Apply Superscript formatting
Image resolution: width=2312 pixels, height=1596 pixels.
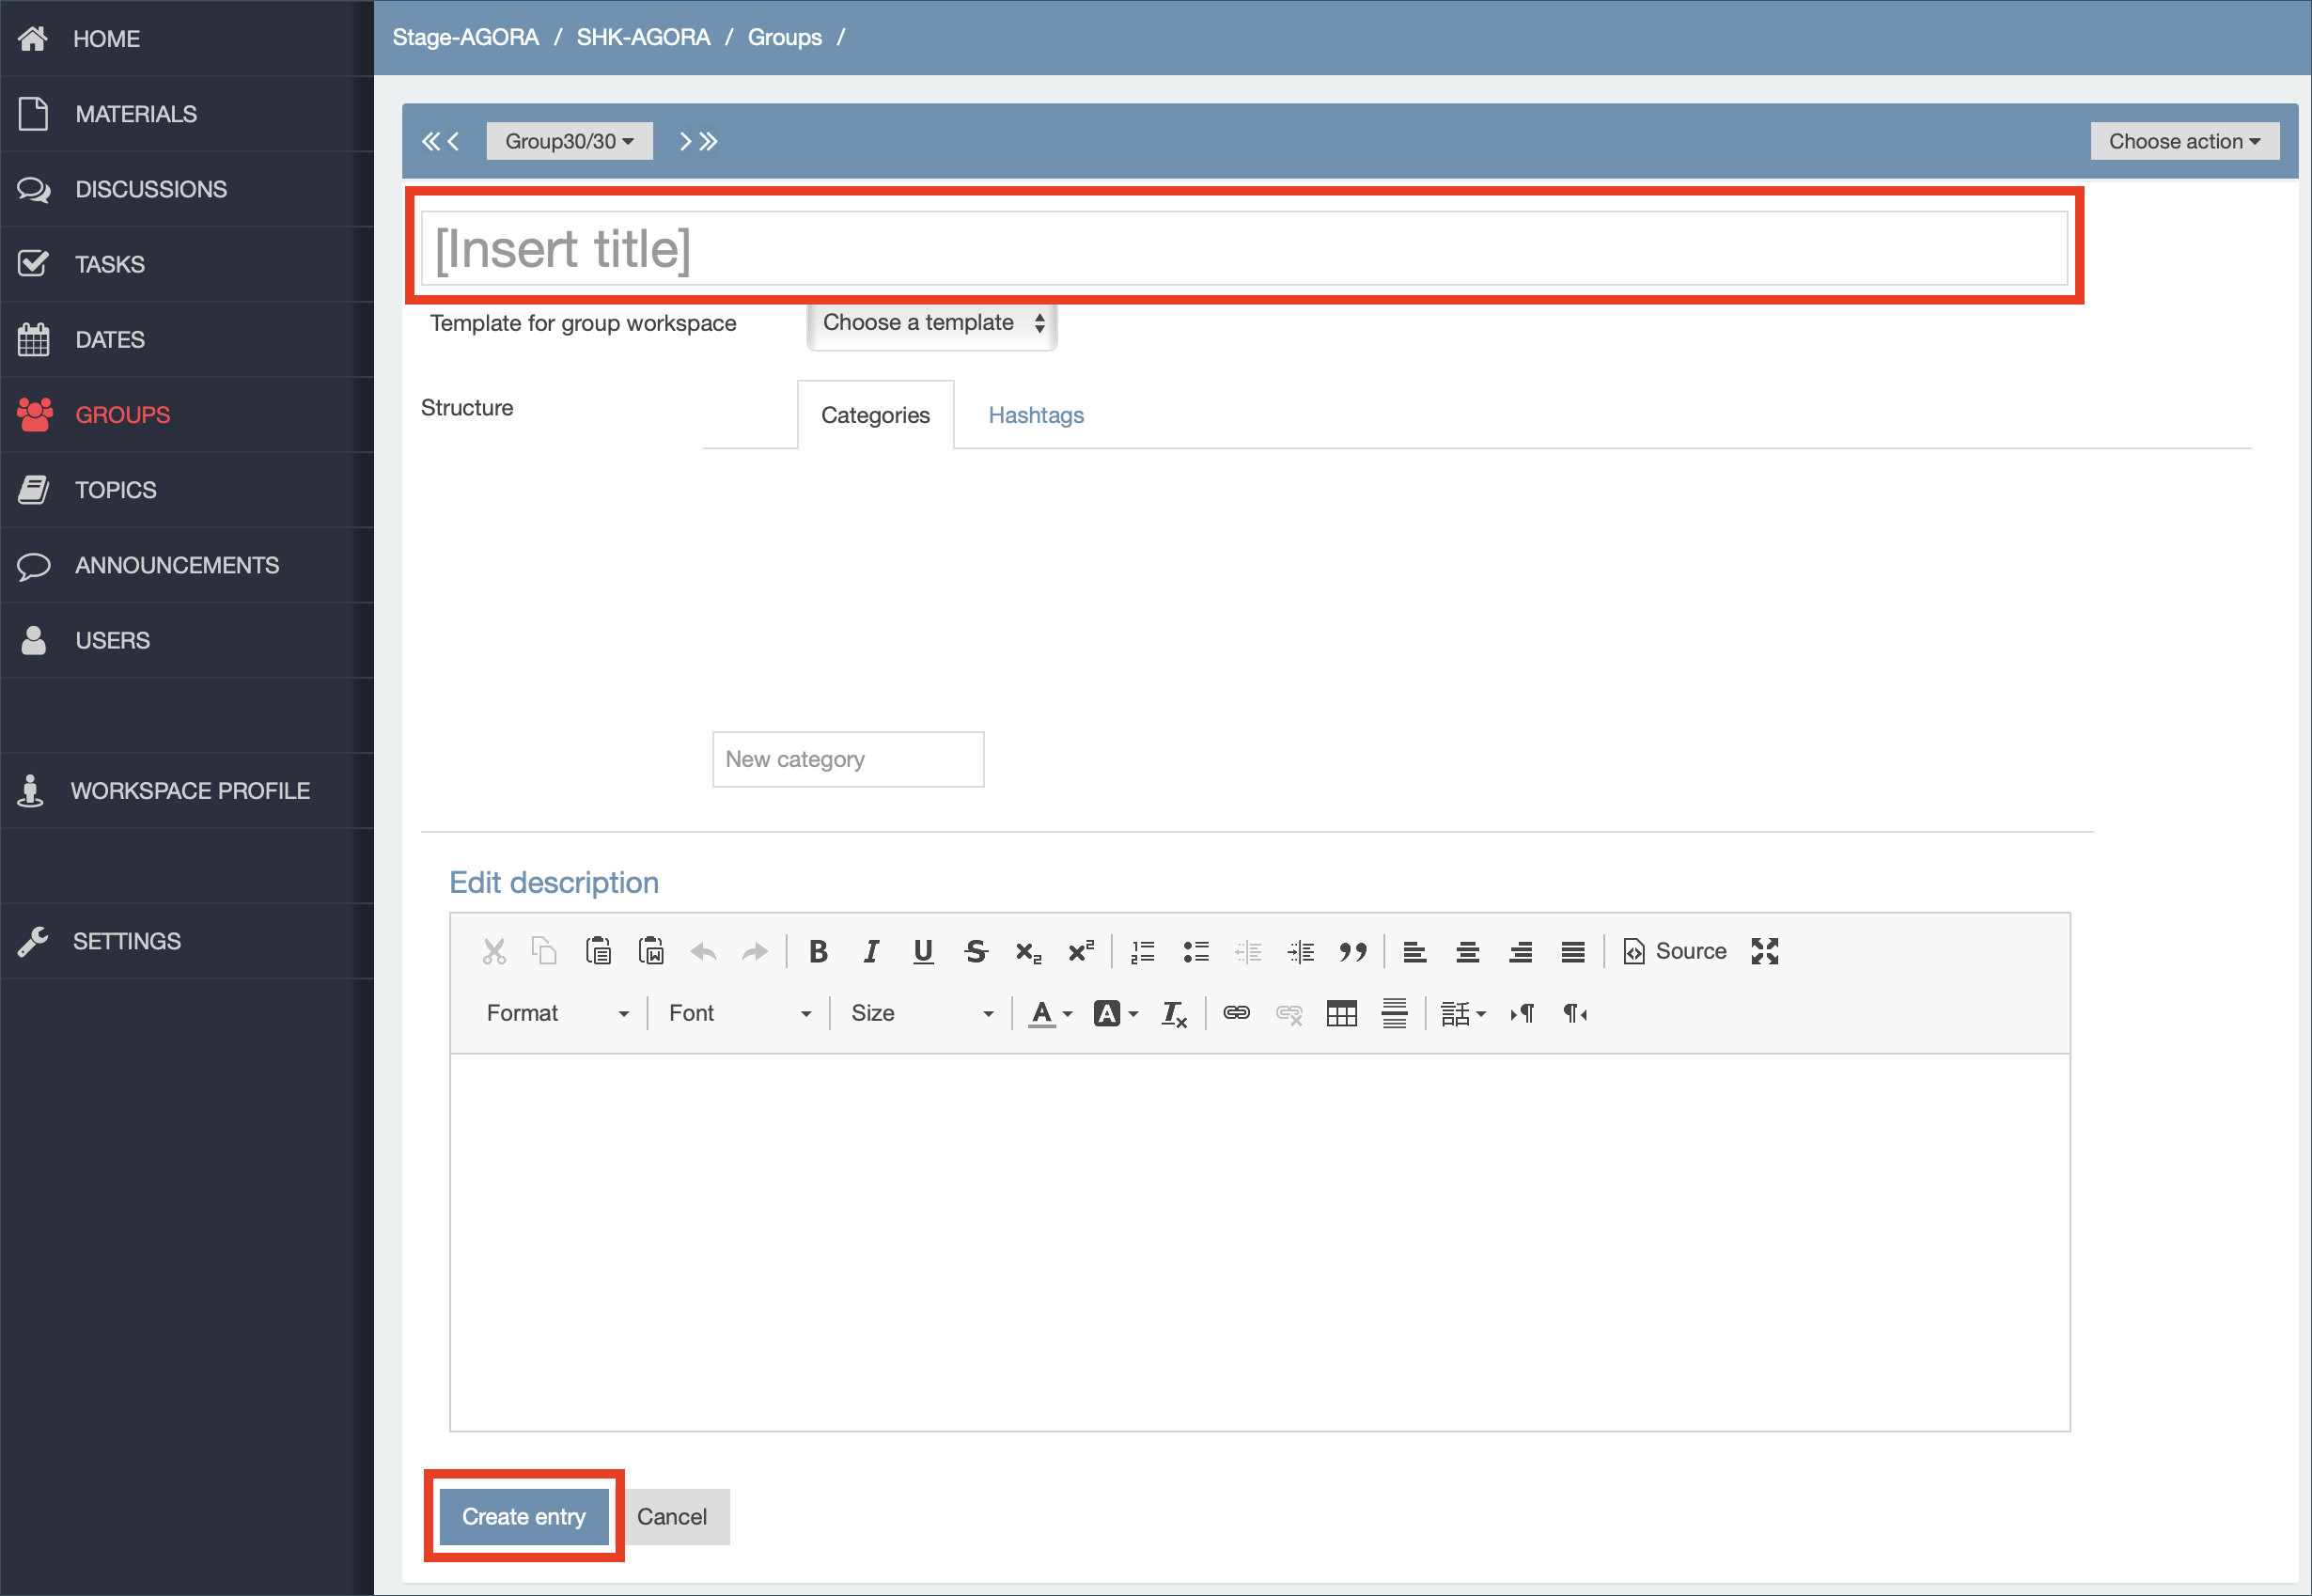pos(1081,951)
